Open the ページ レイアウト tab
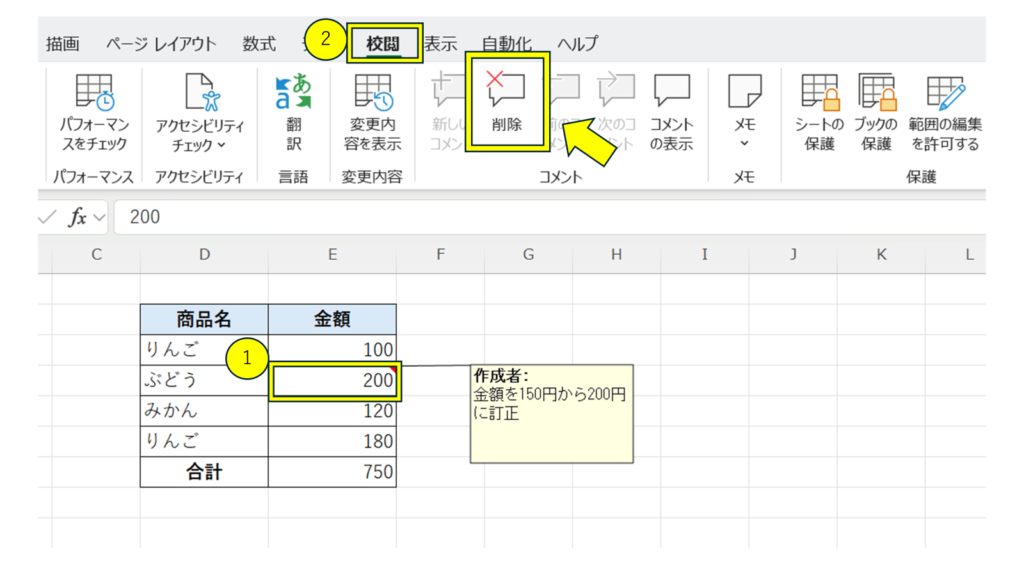Viewport: 1024px width, 576px height. [161, 44]
